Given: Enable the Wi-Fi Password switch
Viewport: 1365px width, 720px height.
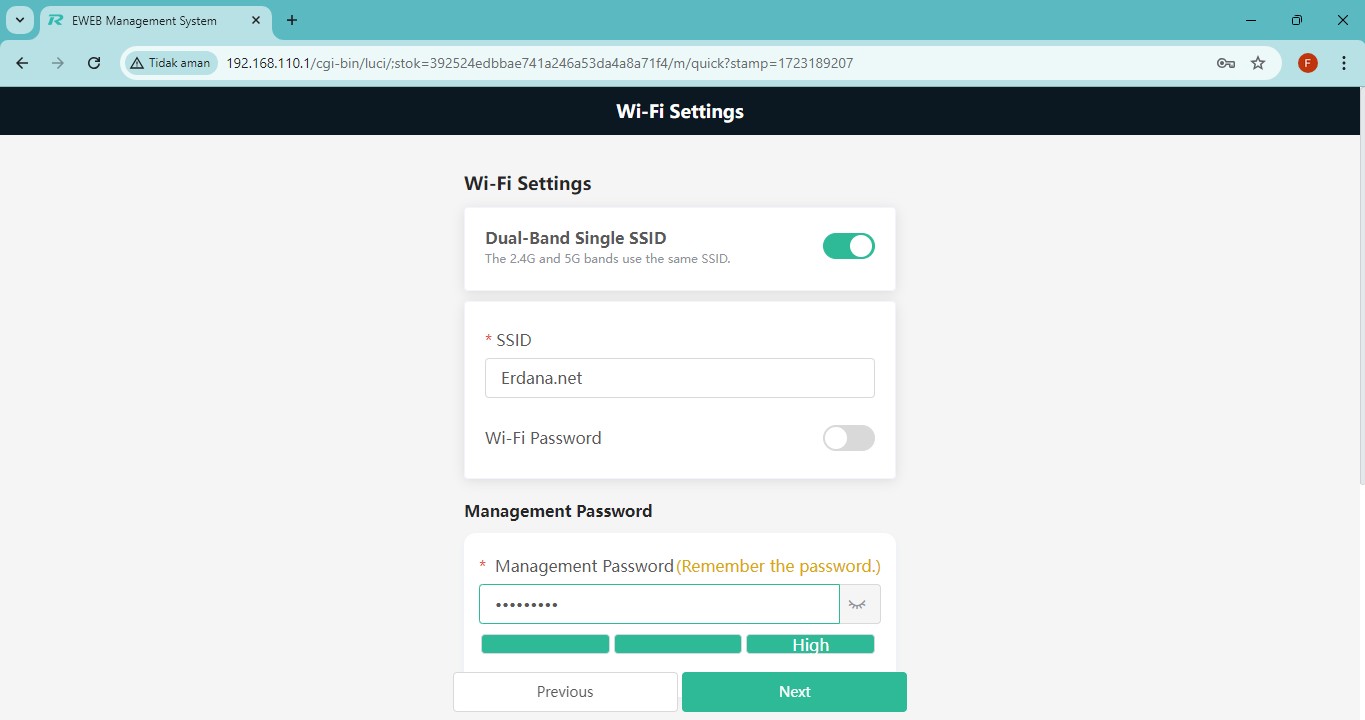Looking at the screenshot, I should (x=848, y=438).
